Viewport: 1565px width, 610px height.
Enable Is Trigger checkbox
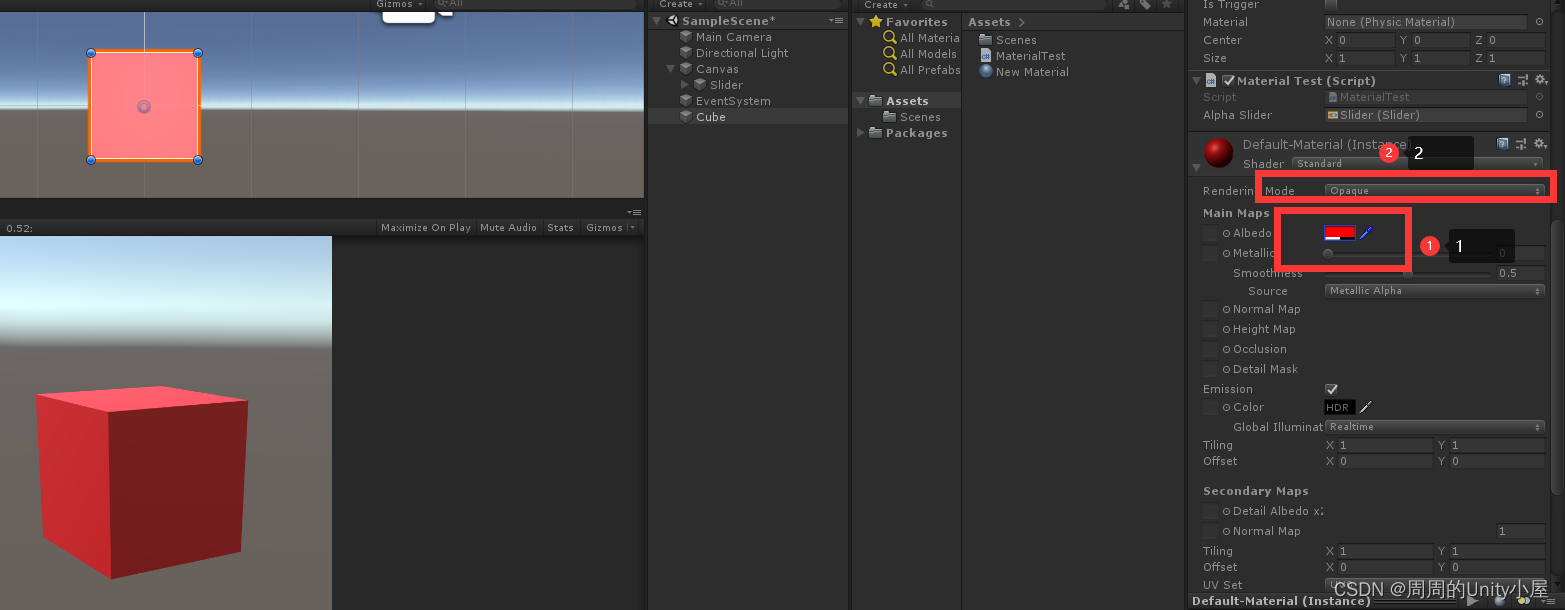[x=1331, y=5]
